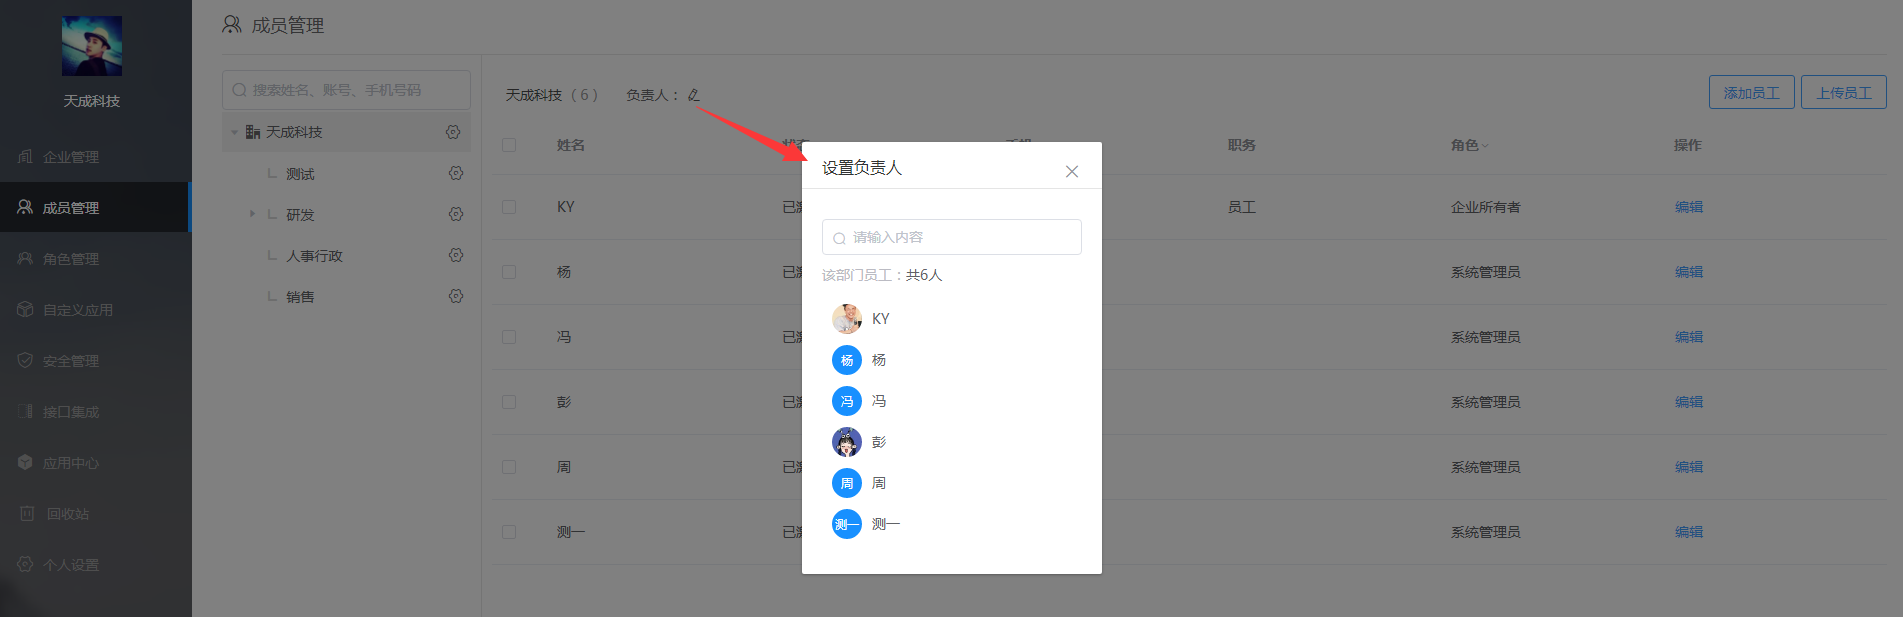Open gear settings for 人事行政 department
Viewport: 1903px width, 617px height.
click(x=456, y=255)
